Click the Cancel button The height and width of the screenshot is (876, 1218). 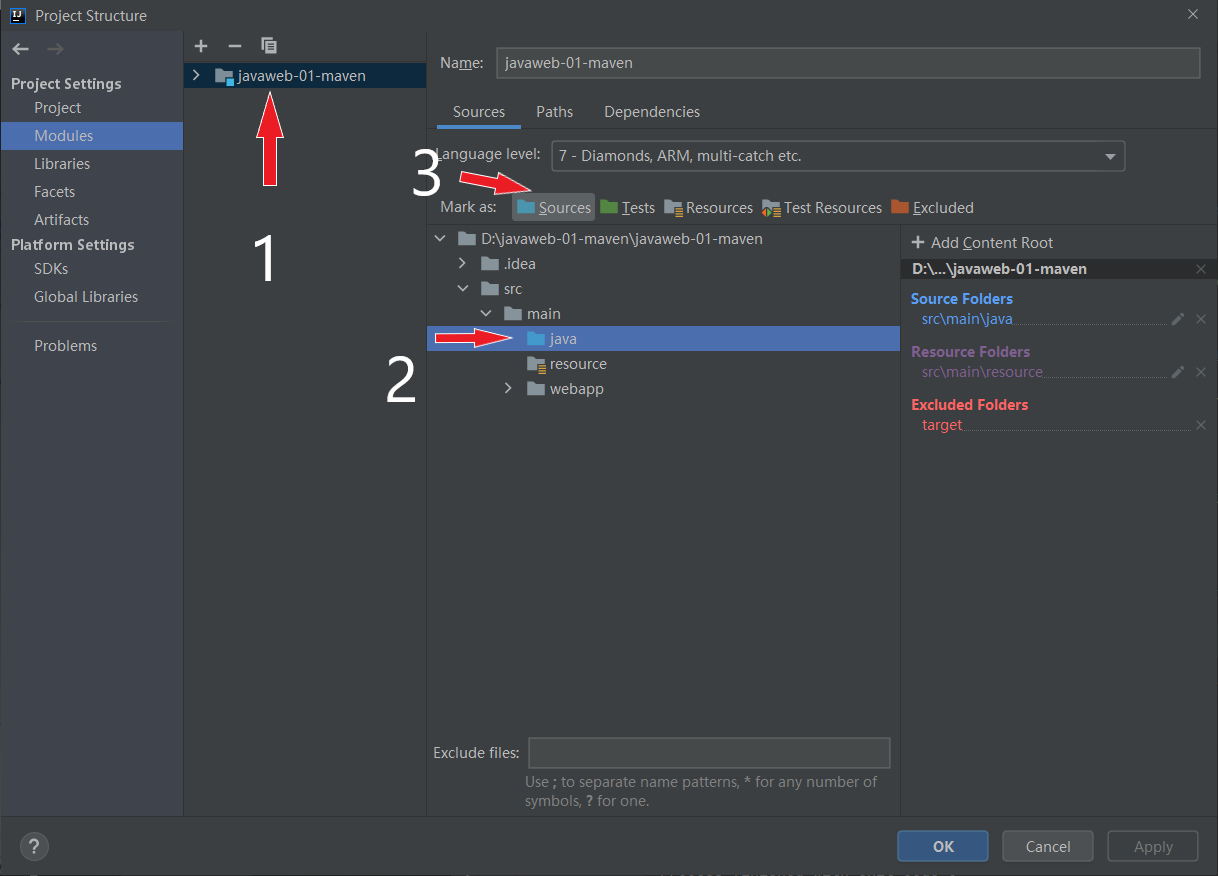tap(1048, 846)
